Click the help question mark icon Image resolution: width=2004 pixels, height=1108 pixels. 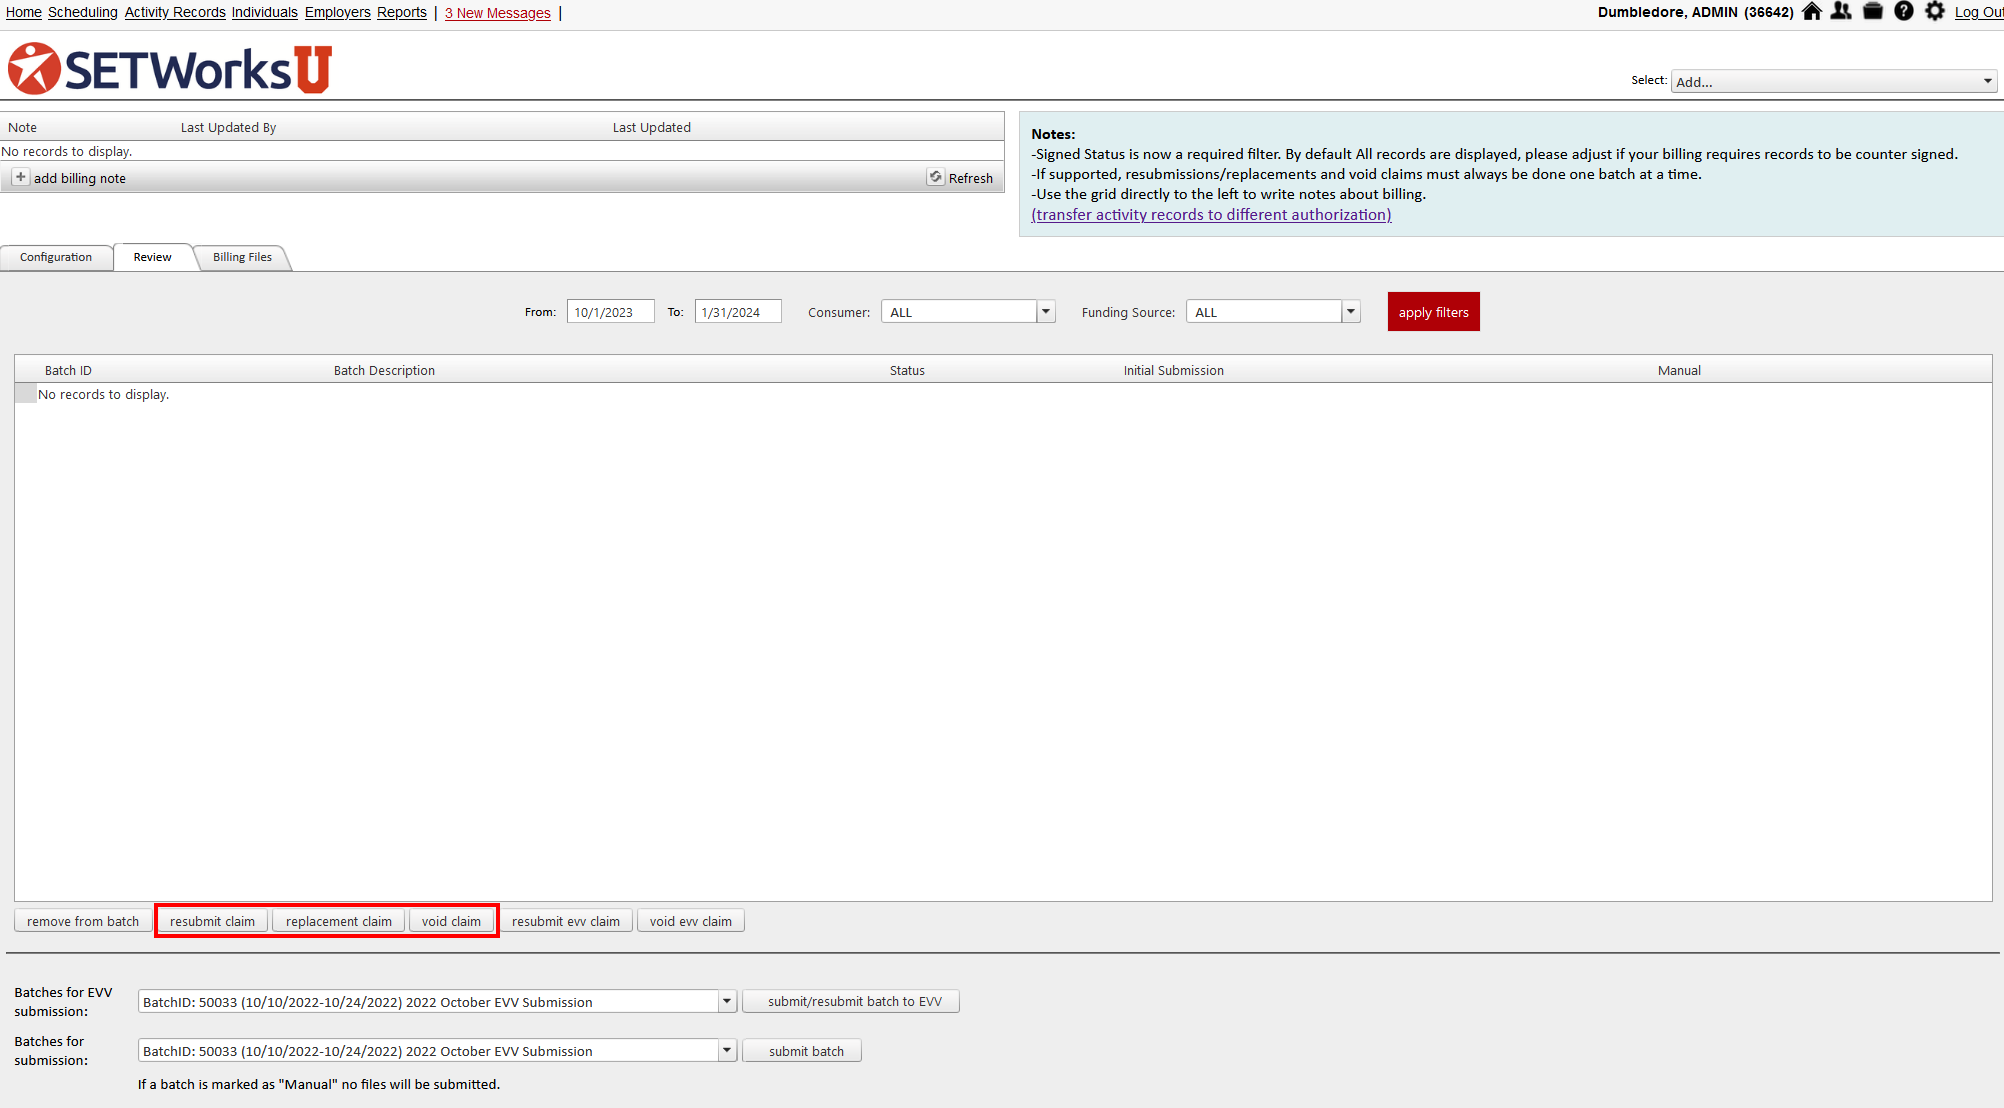coord(1904,12)
